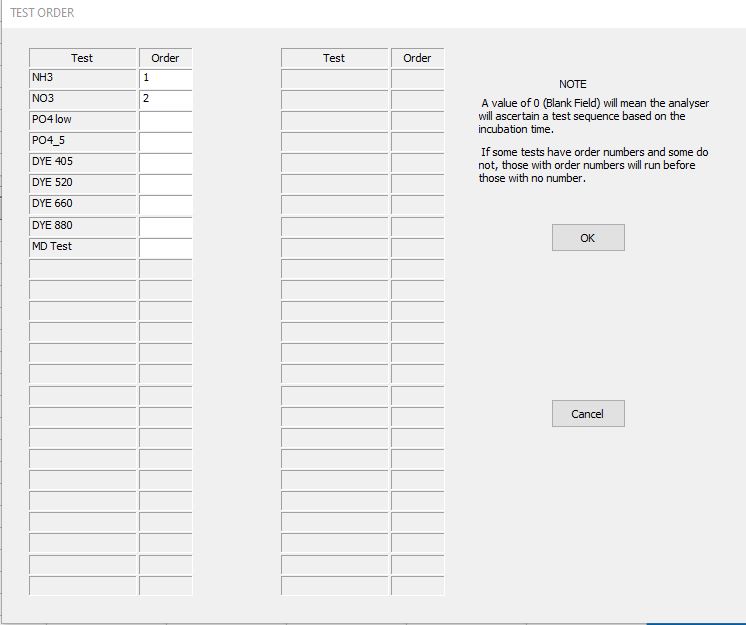746x625 pixels.
Task: Select the Order field for PO4 low
Action: (x=165, y=120)
